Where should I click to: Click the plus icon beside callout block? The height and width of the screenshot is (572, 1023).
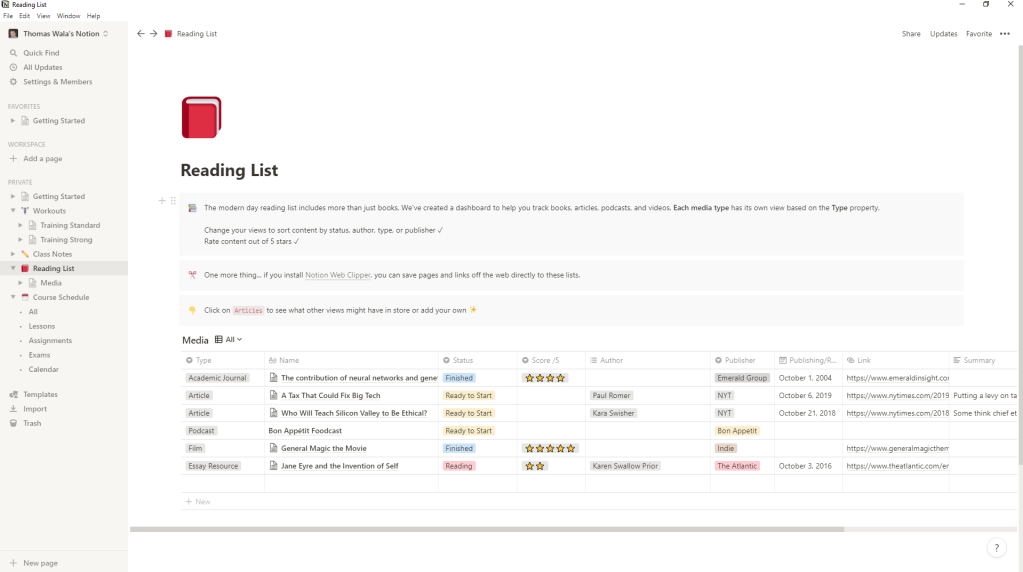click(161, 201)
